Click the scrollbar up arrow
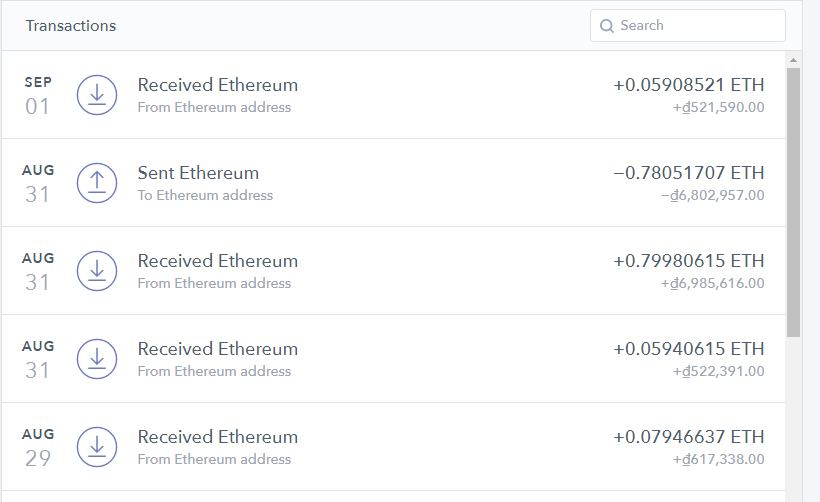 point(793,59)
